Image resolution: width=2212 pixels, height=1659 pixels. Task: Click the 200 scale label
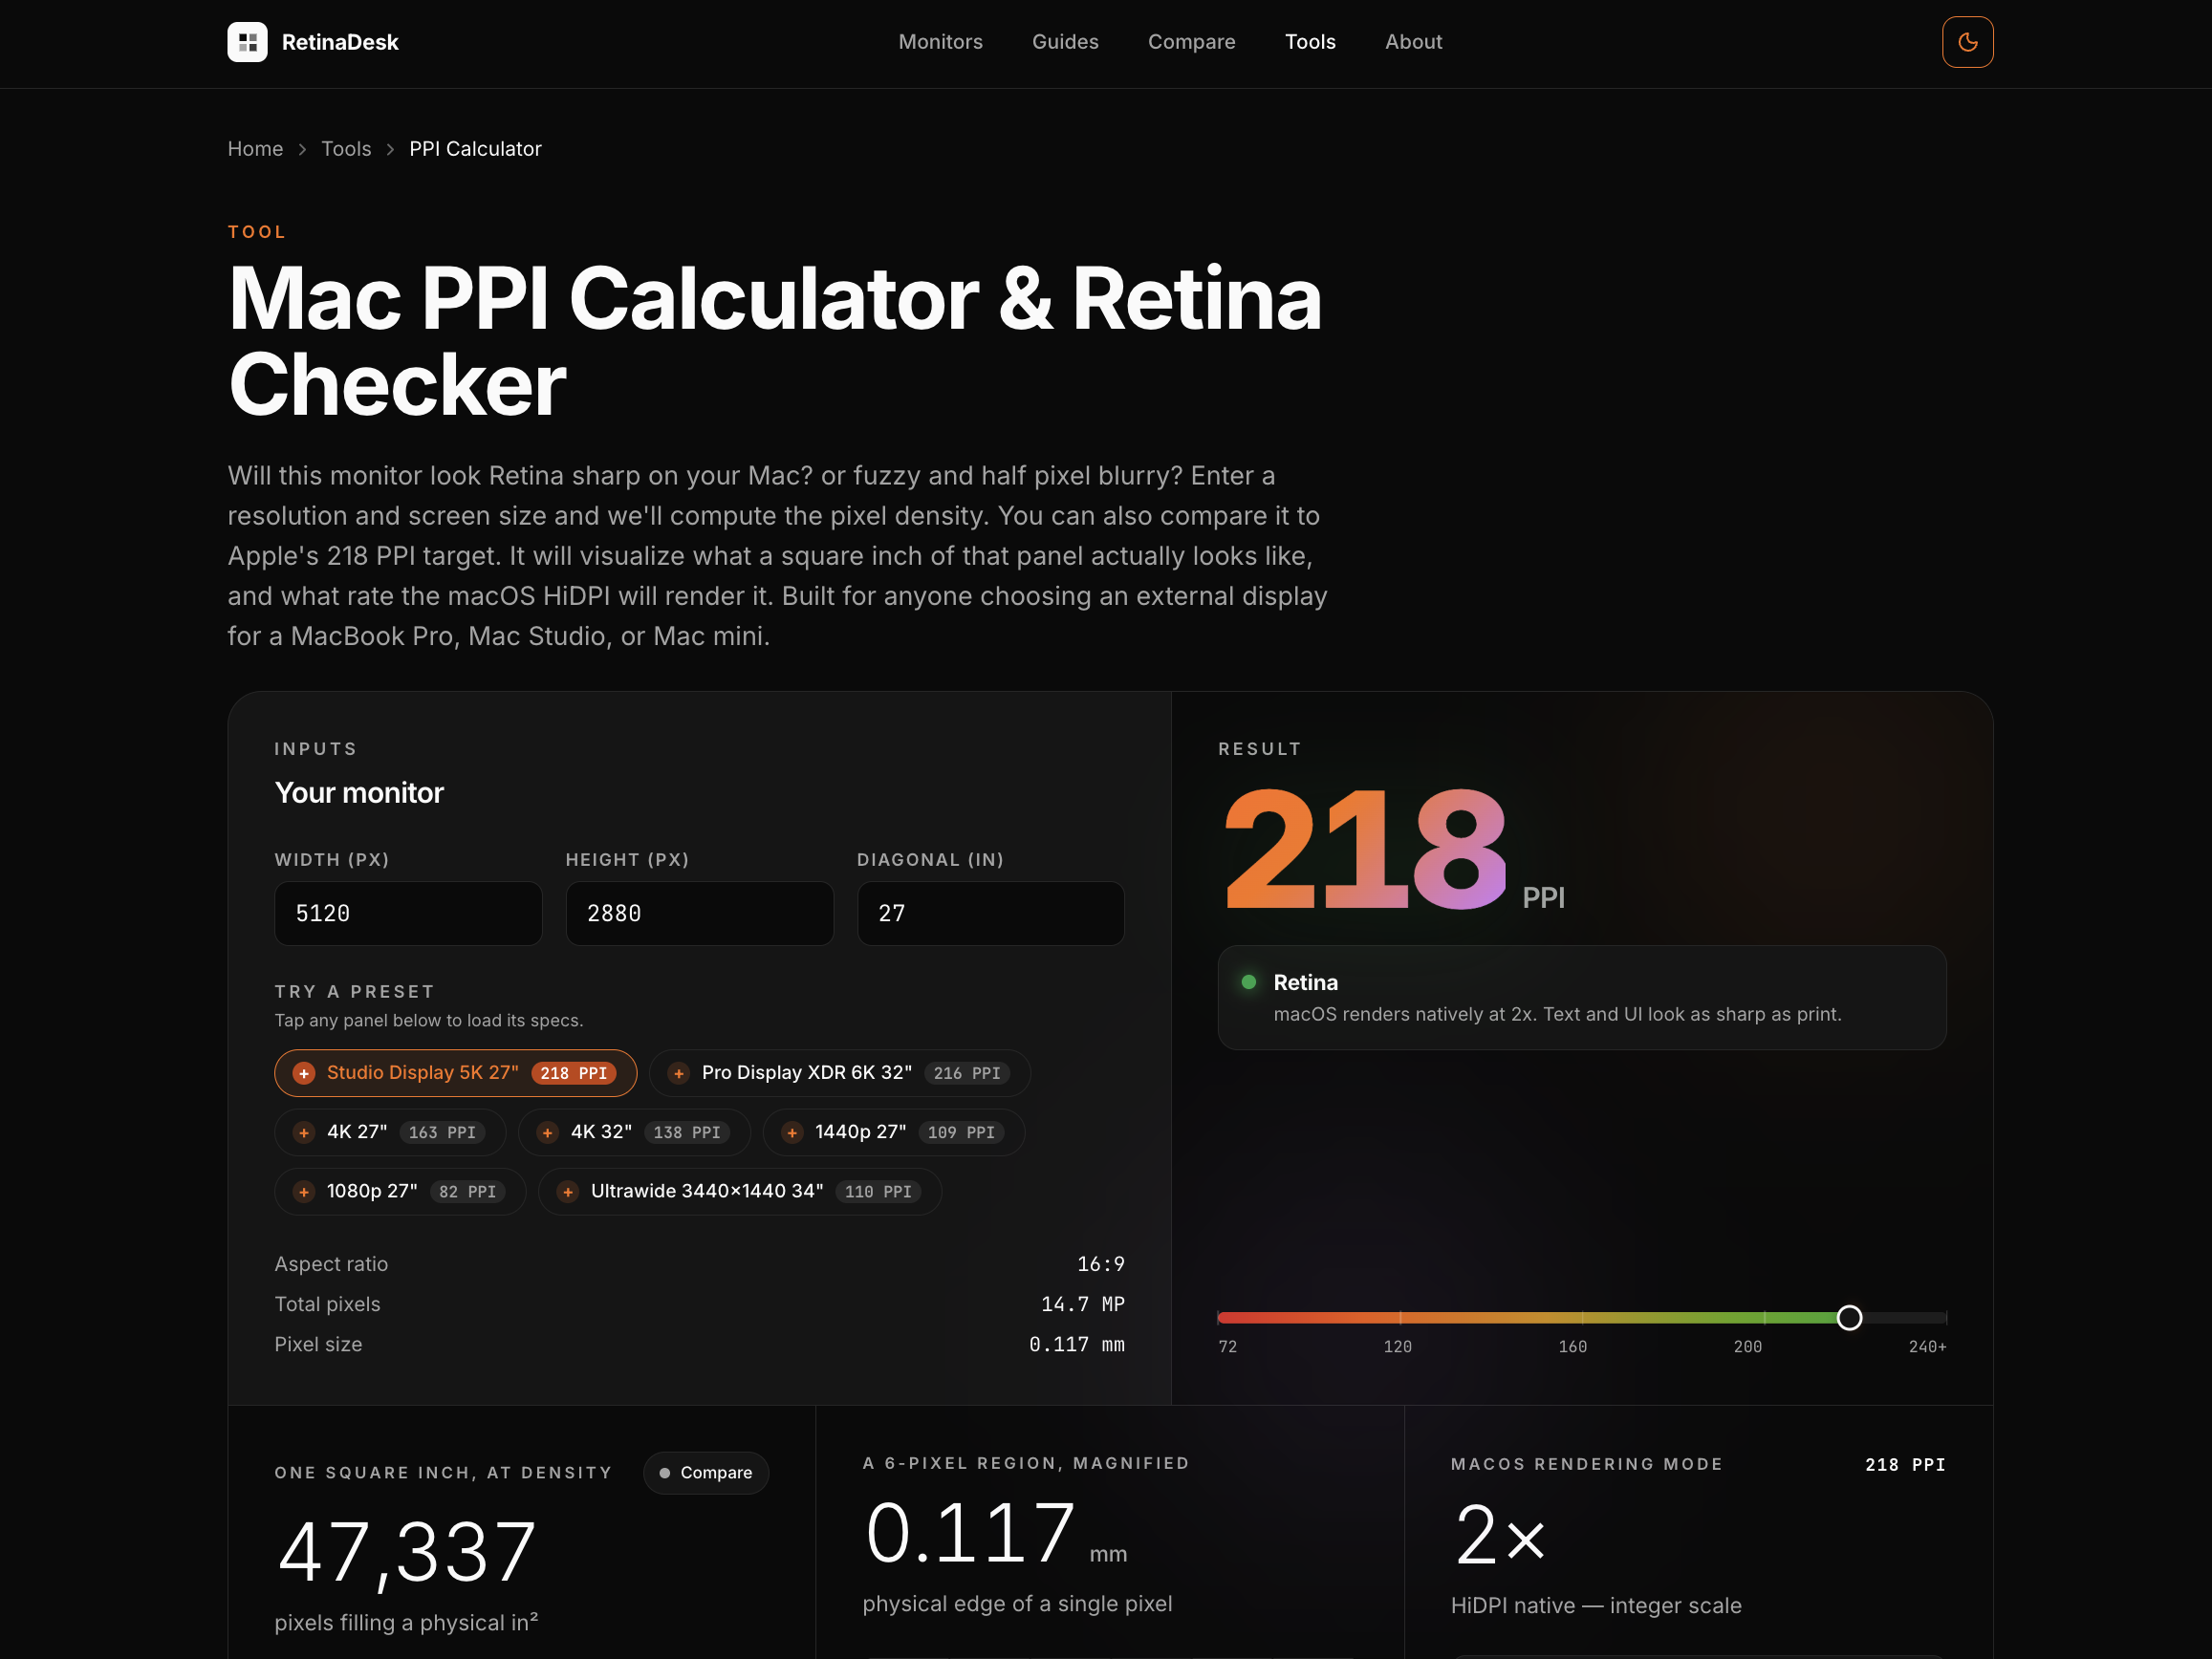click(1747, 1347)
